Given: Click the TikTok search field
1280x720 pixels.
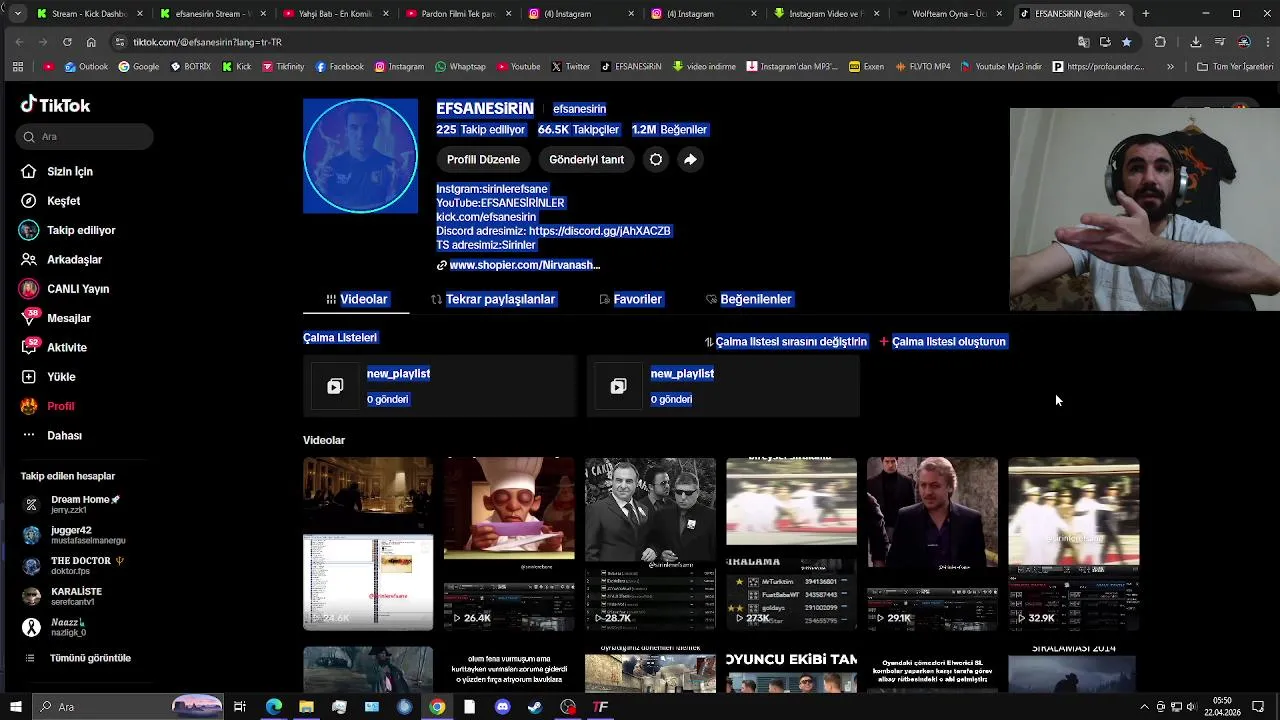Looking at the screenshot, I should click(x=85, y=137).
